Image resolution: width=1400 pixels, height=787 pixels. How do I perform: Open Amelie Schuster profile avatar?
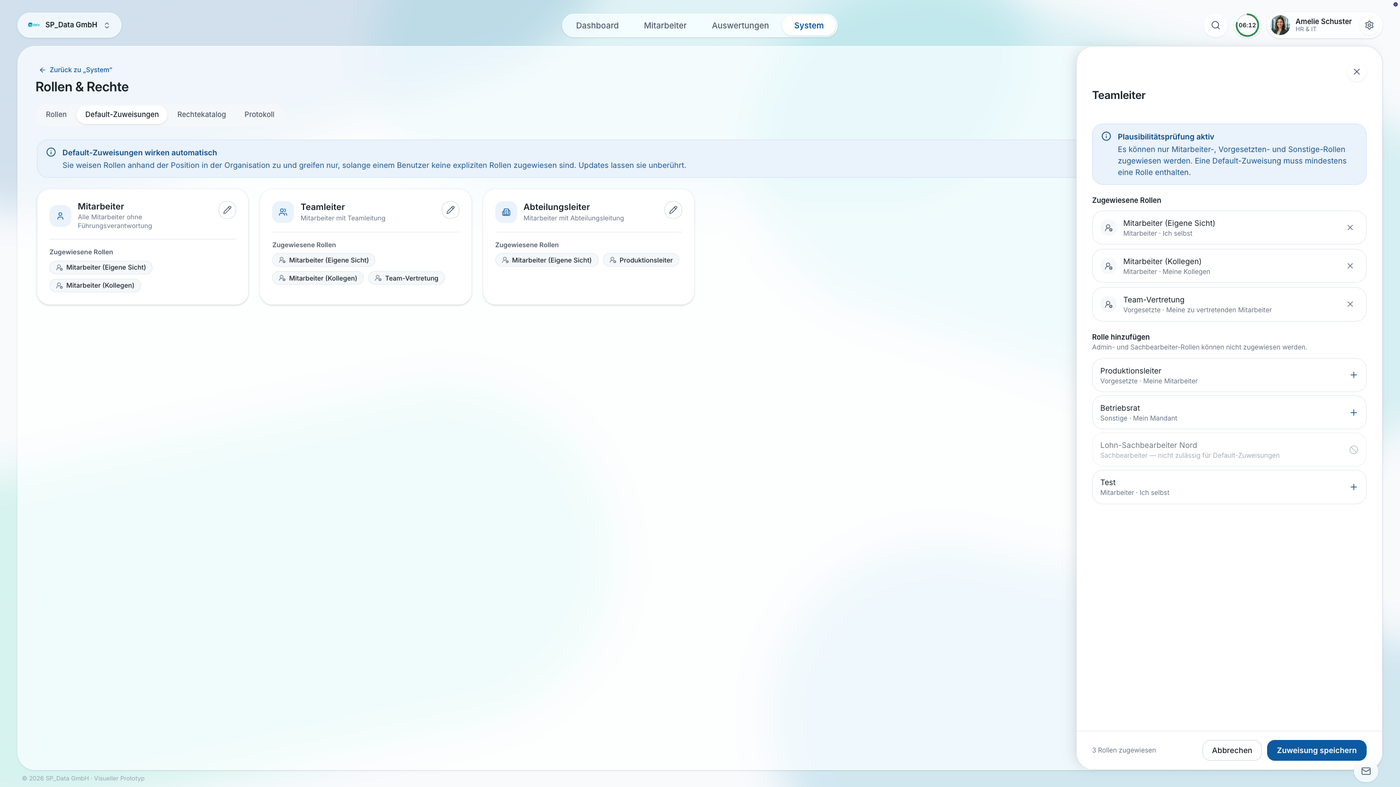point(1280,25)
